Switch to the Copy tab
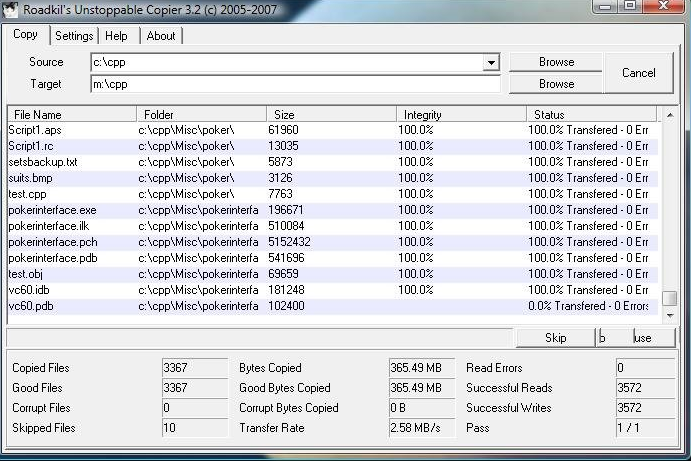Image resolution: width=691 pixels, height=462 pixels. click(x=25, y=34)
